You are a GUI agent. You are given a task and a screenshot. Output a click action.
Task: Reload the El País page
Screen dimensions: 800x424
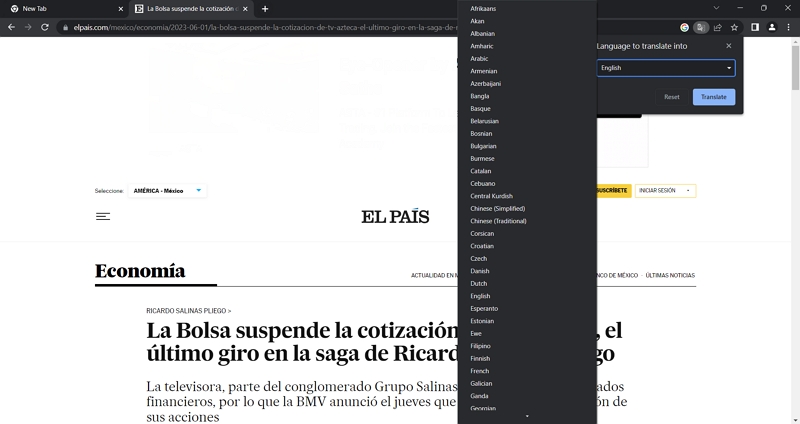45,27
